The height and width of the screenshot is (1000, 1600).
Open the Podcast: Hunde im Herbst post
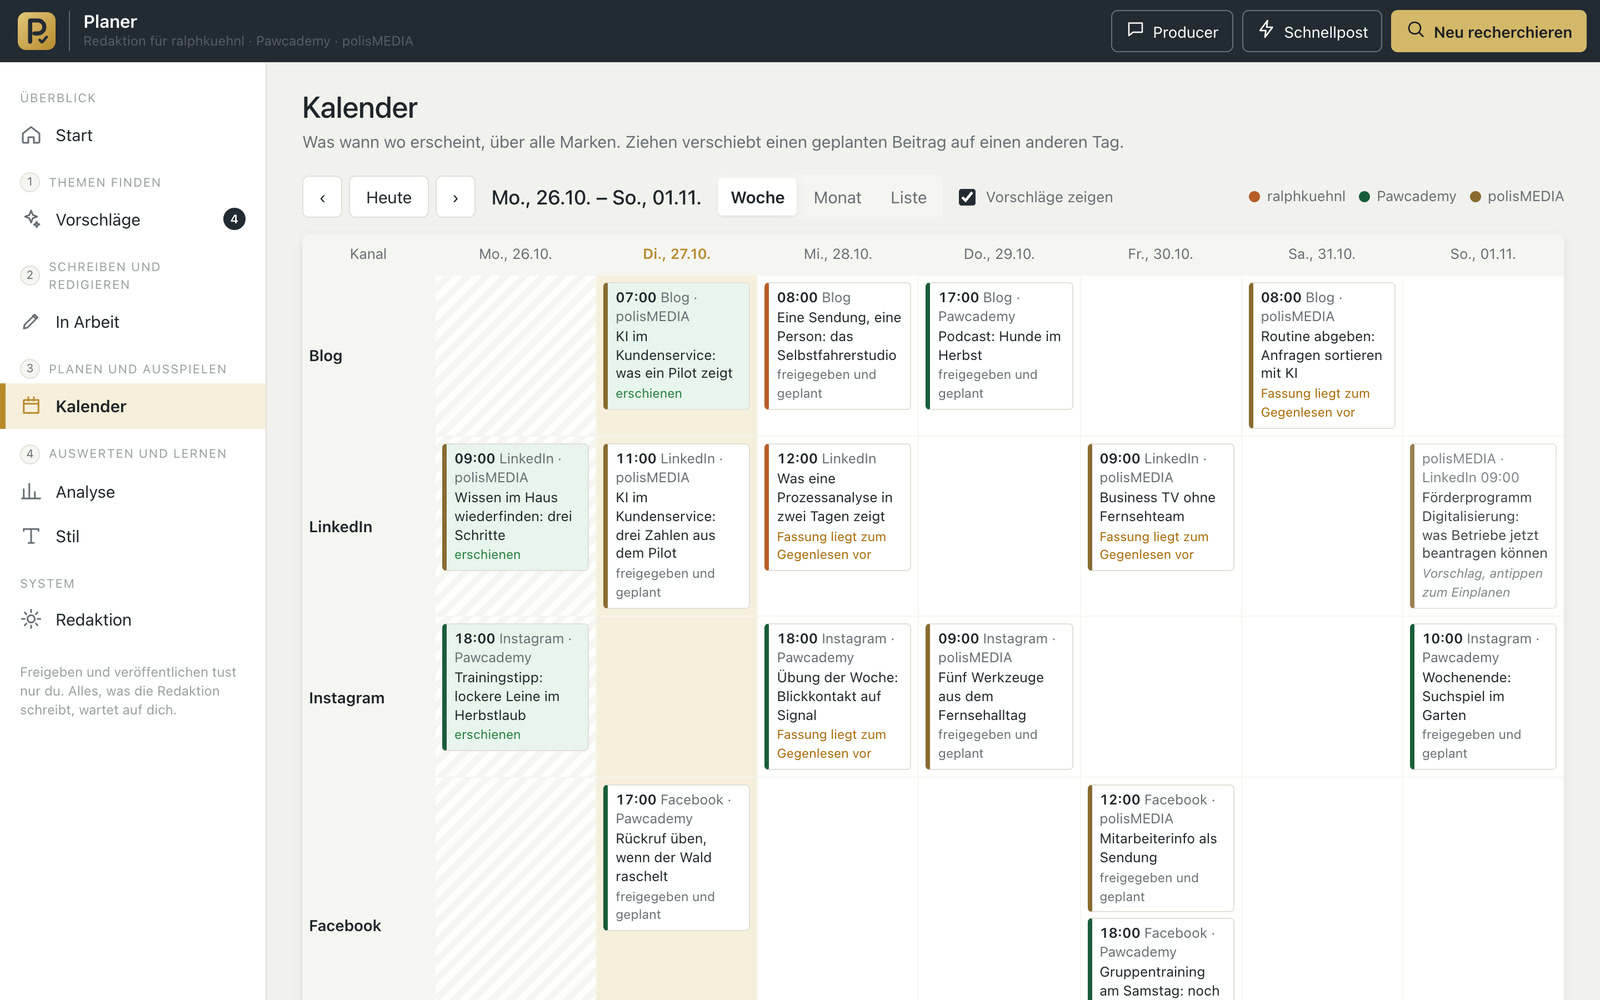point(999,346)
